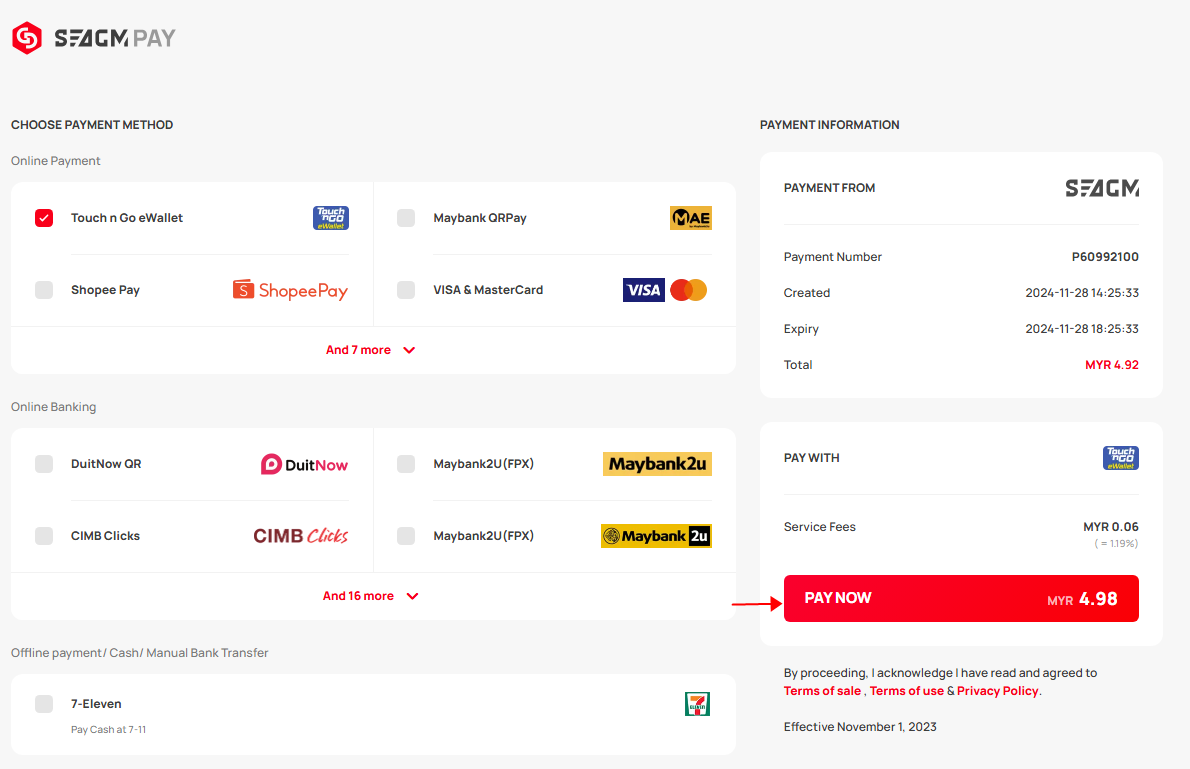Click the 7-Eleven logo
The height and width of the screenshot is (769, 1190).
697,704
